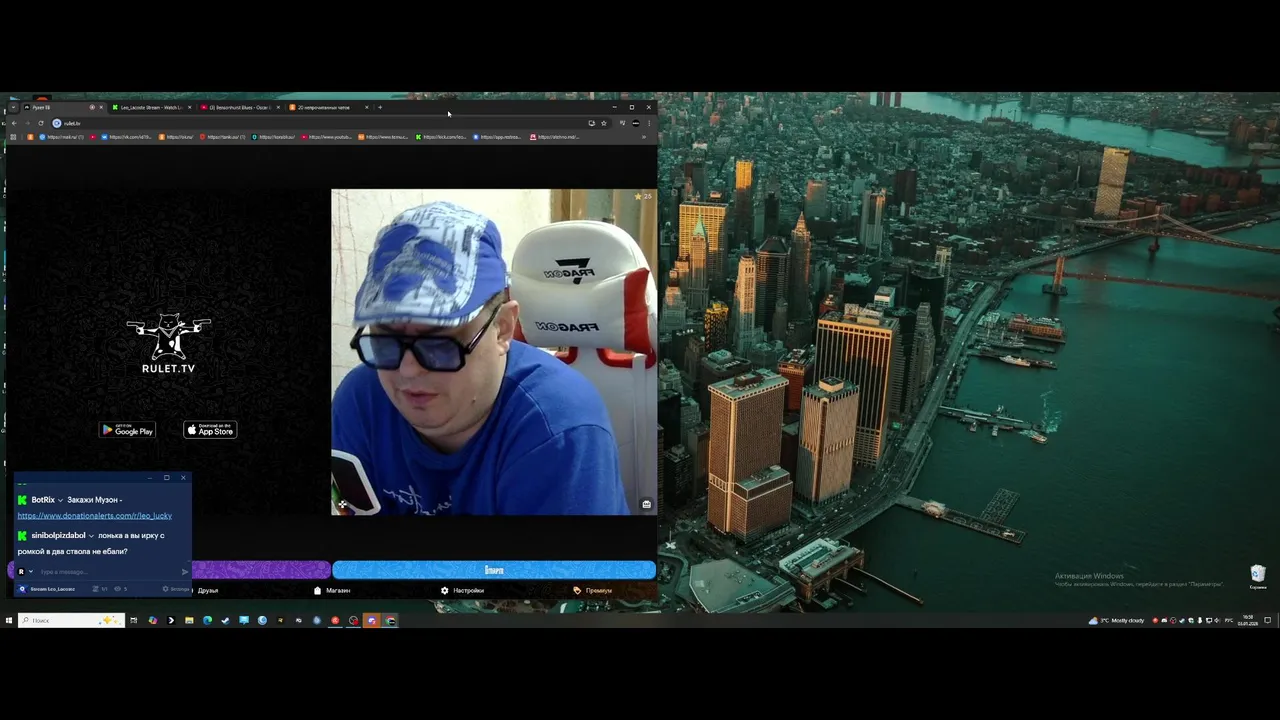The height and width of the screenshot is (720, 1280).
Task: Open the Recycle Bin on desktop
Action: click(1258, 576)
